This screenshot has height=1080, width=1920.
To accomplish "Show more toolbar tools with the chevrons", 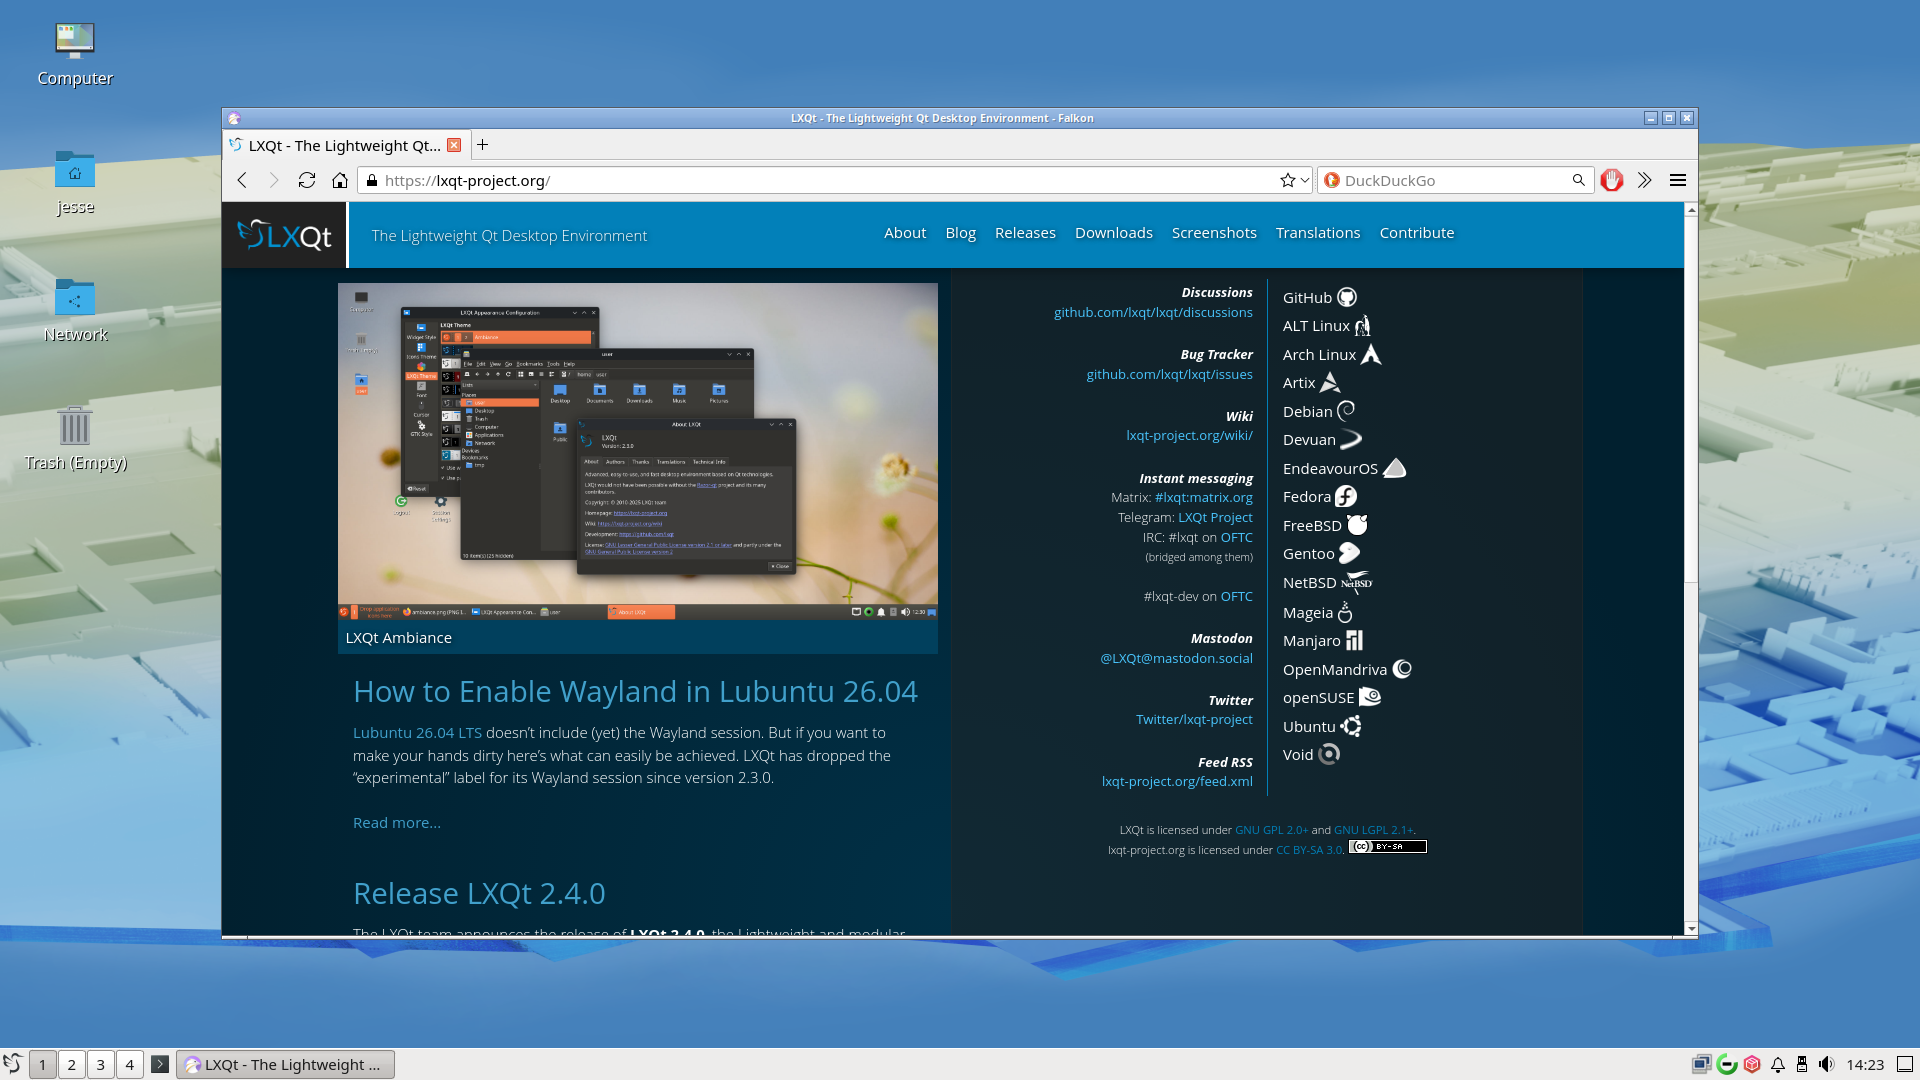I will (1644, 180).
